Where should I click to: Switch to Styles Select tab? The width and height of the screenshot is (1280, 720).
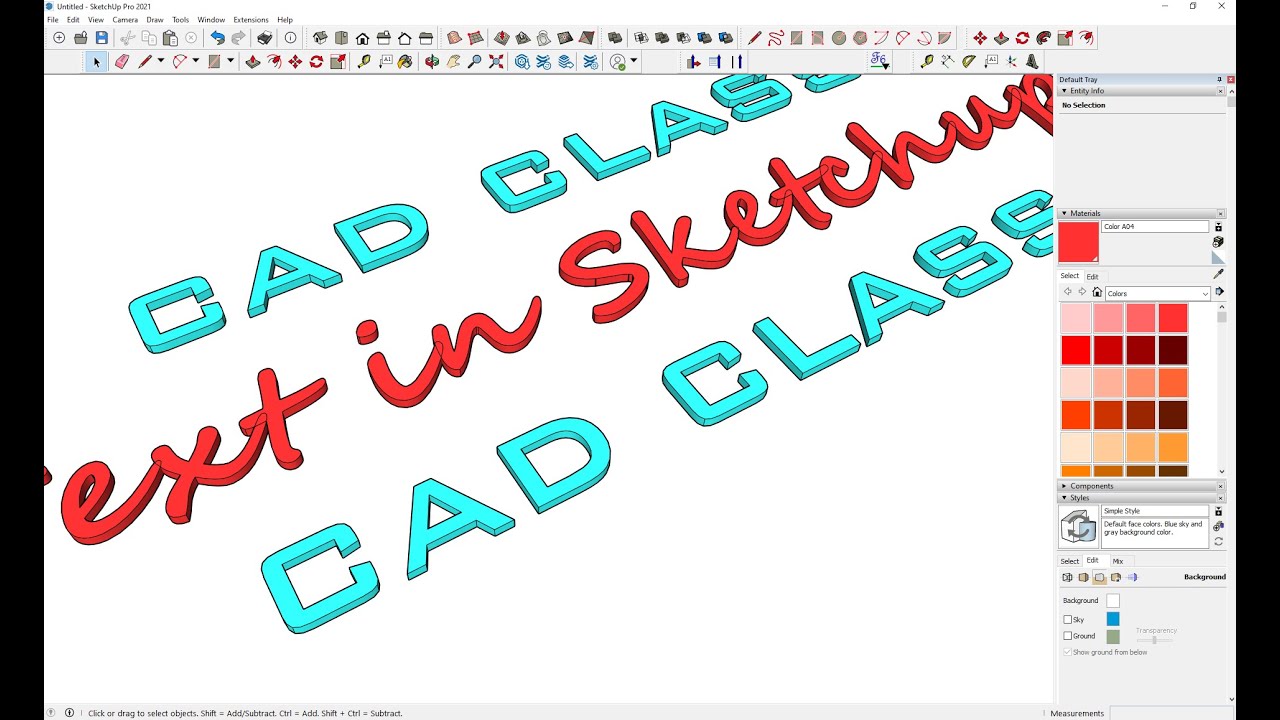pos(1070,561)
